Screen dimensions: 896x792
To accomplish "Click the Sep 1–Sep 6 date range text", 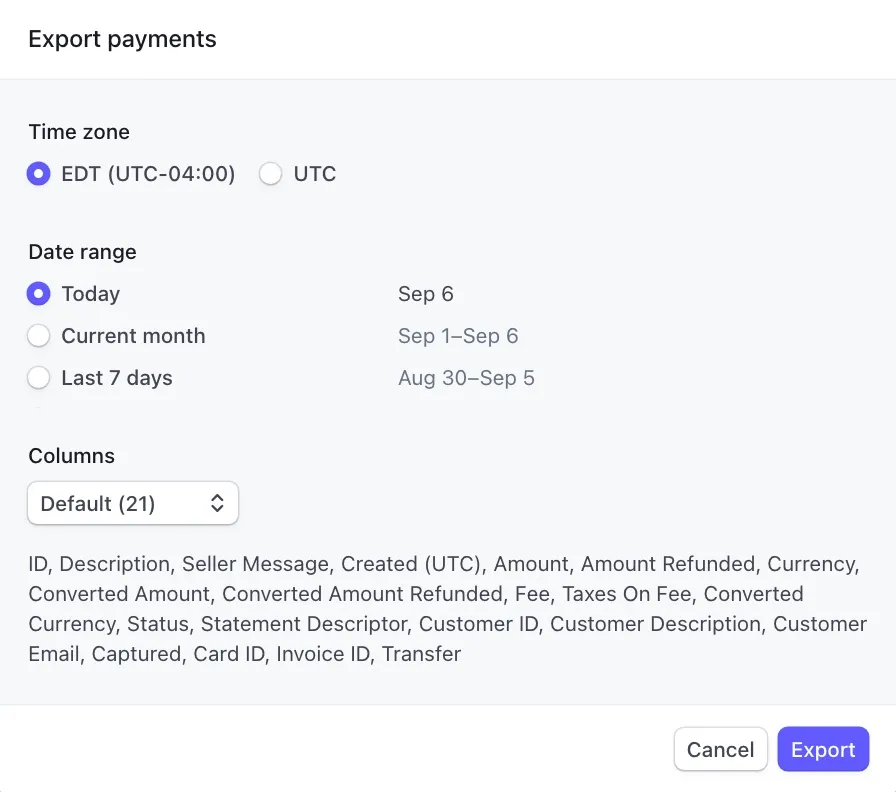I will (458, 336).
